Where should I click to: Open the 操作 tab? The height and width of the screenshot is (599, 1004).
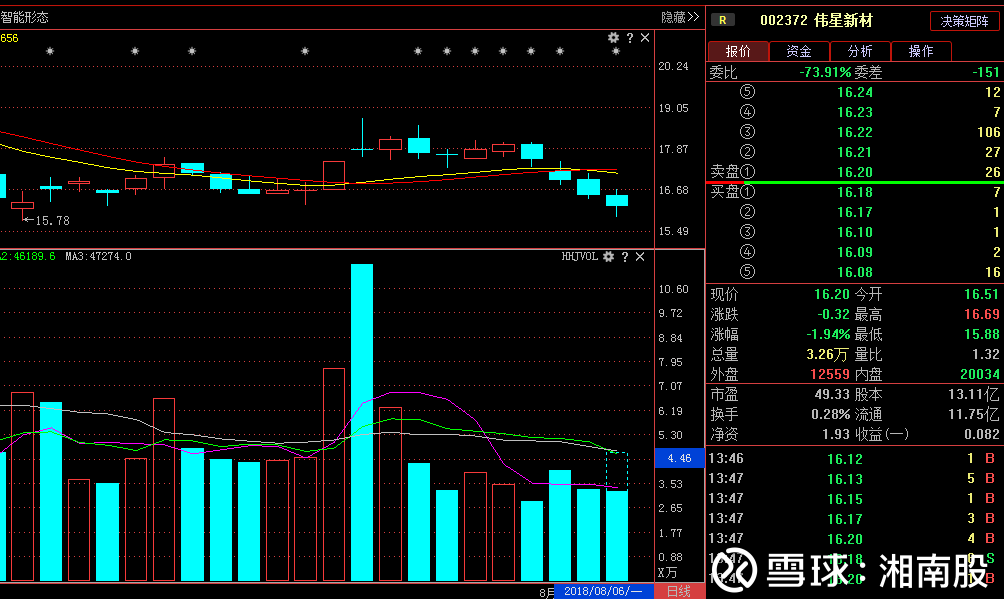[x=921, y=51]
